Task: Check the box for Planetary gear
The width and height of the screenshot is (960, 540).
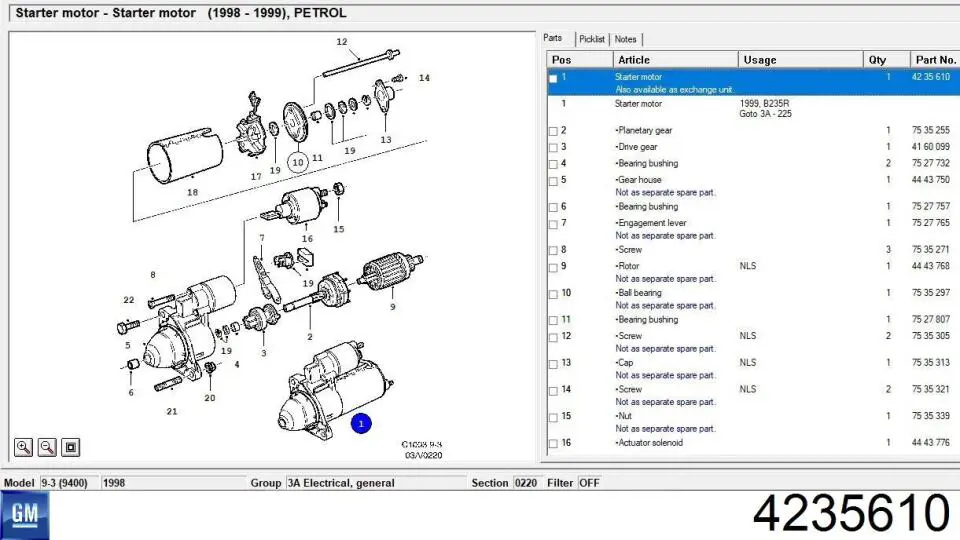Action: tap(553, 132)
